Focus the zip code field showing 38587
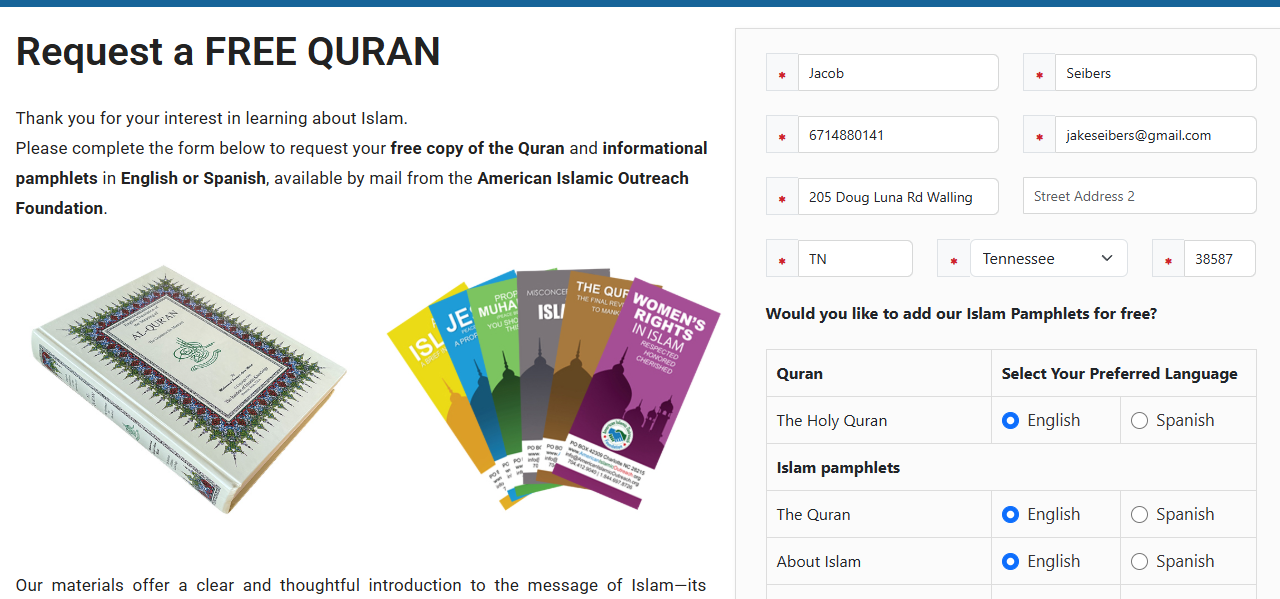The image size is (1280, 599). point(1219,259)
